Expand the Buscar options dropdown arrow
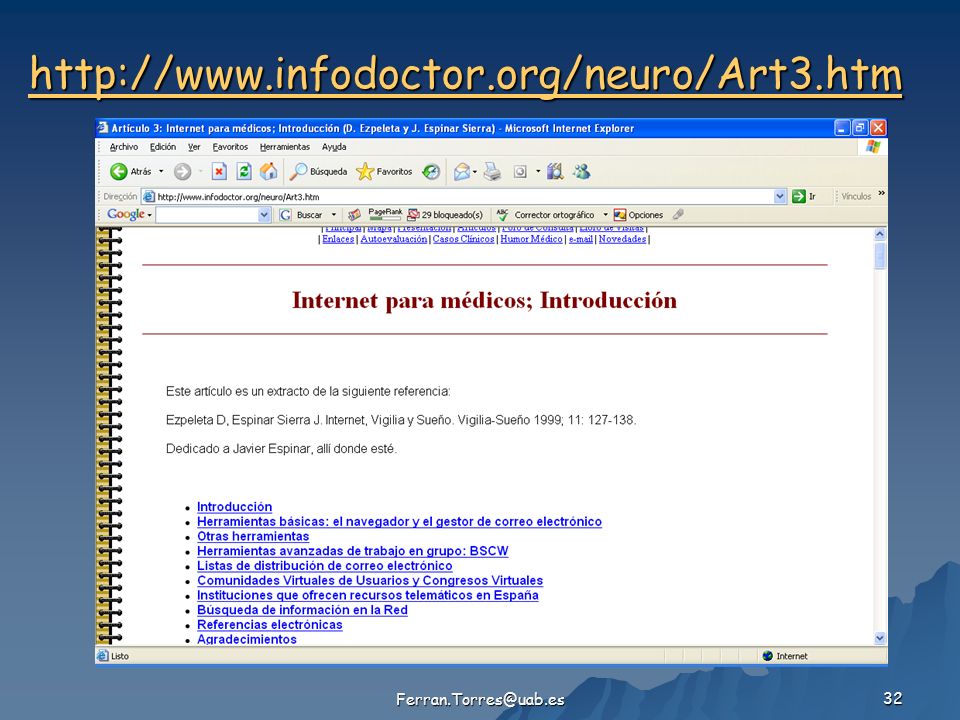This screenshot has height=720, width=960. pyautogui.click(x=334, y=215)
